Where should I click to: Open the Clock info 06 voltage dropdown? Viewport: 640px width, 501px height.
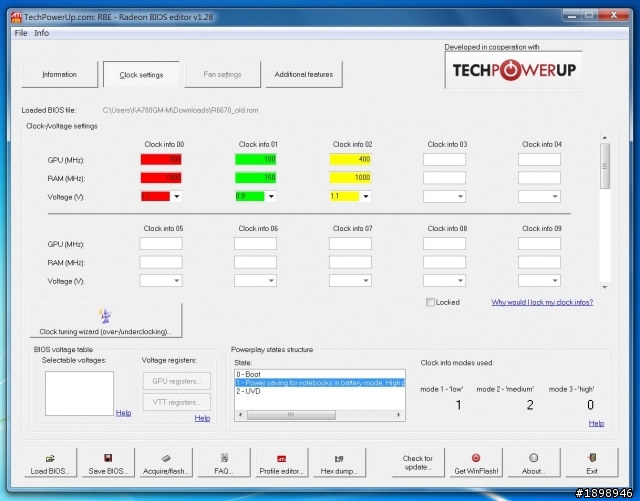271,281
